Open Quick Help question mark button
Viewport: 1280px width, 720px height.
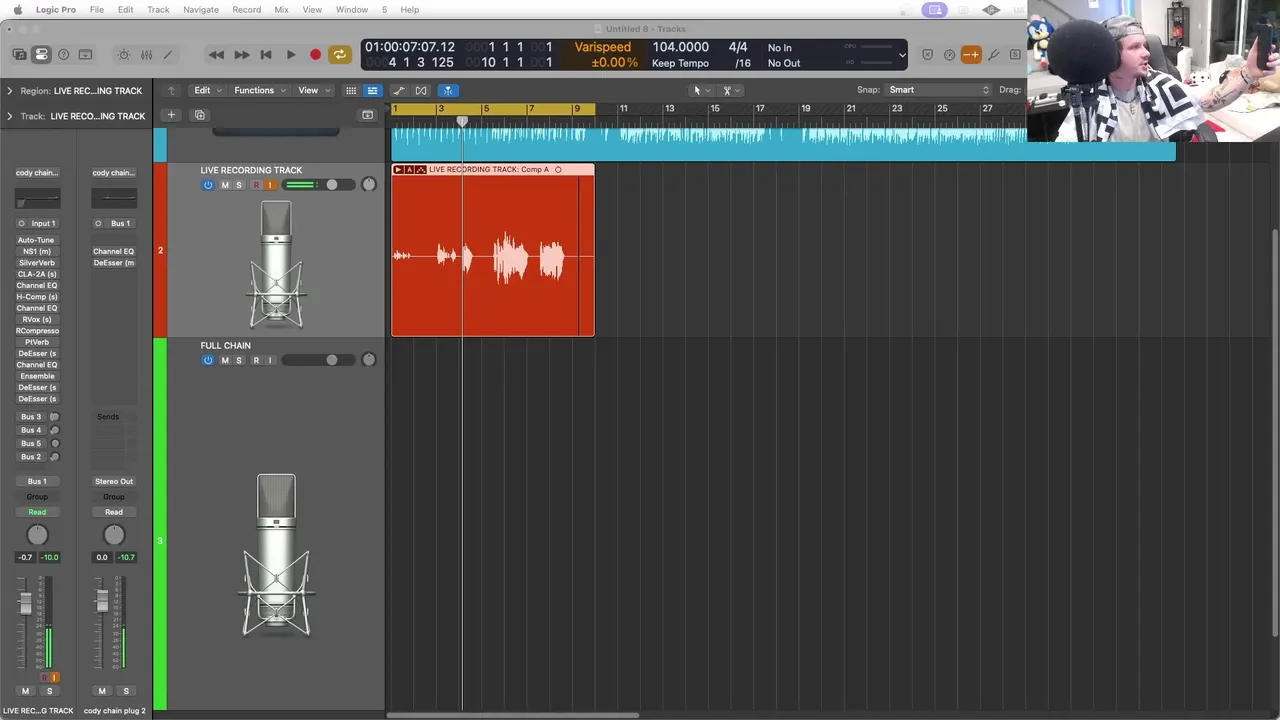(63, 55)
